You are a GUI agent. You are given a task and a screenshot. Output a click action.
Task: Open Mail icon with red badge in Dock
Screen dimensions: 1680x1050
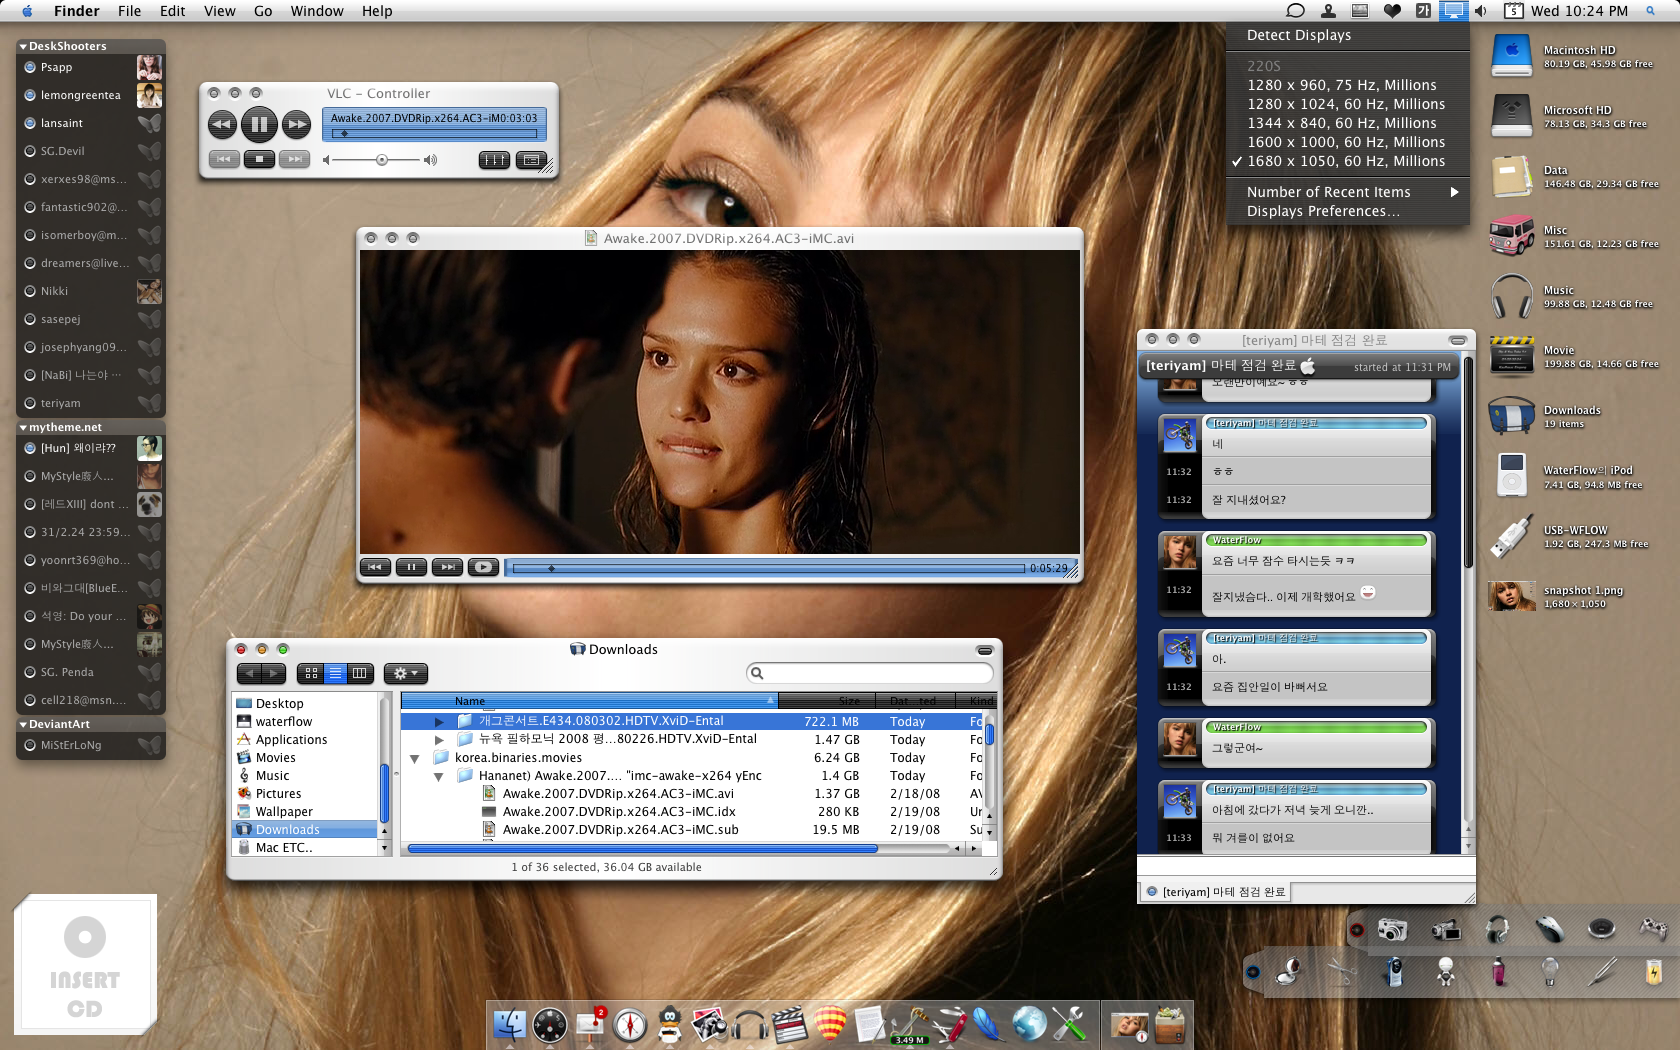(x=590, y=1024)
